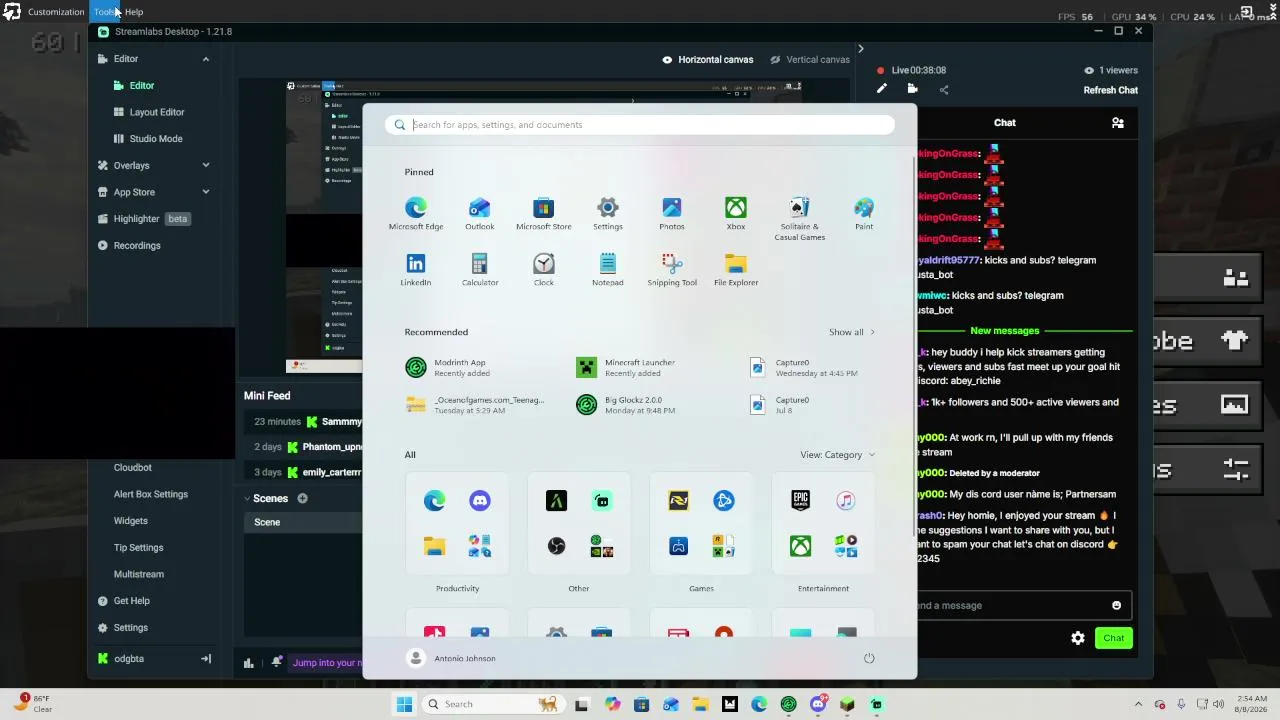Click the share stream icon
Image resolution: width=1280 pixels, height=720 pixels.
pos(944,89)
